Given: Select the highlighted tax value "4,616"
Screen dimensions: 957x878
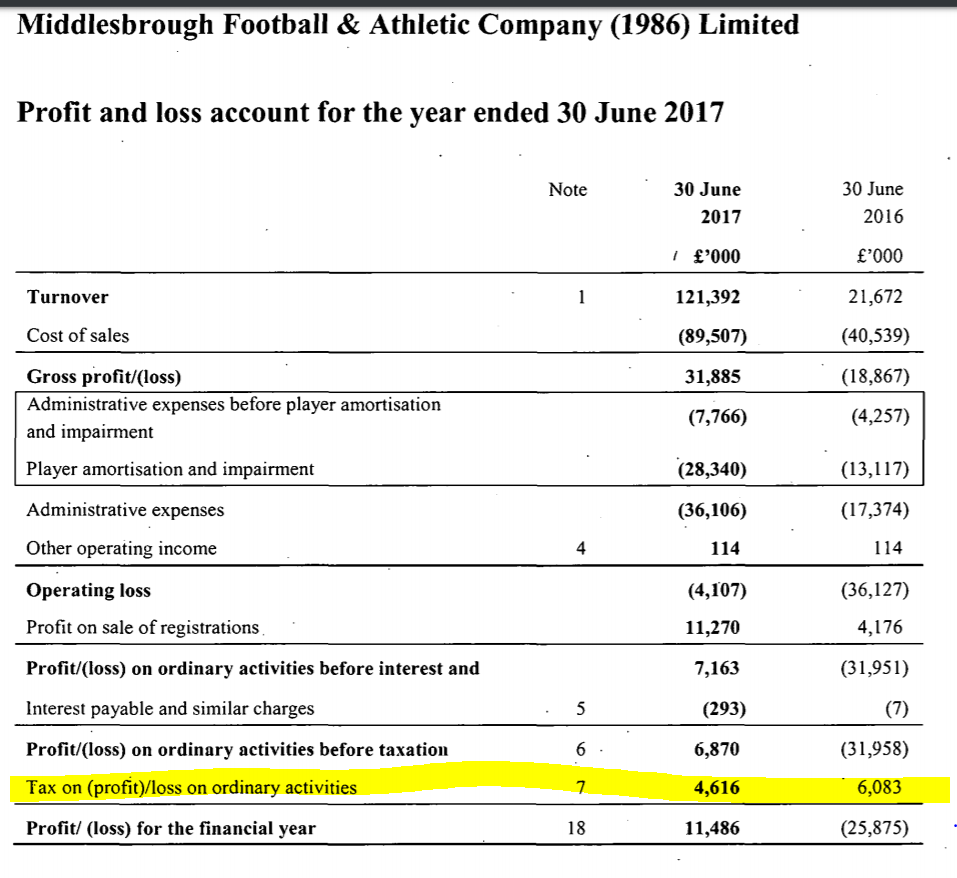Looking at the screenshot, I should pyautogui.click(x=717, y=788).
